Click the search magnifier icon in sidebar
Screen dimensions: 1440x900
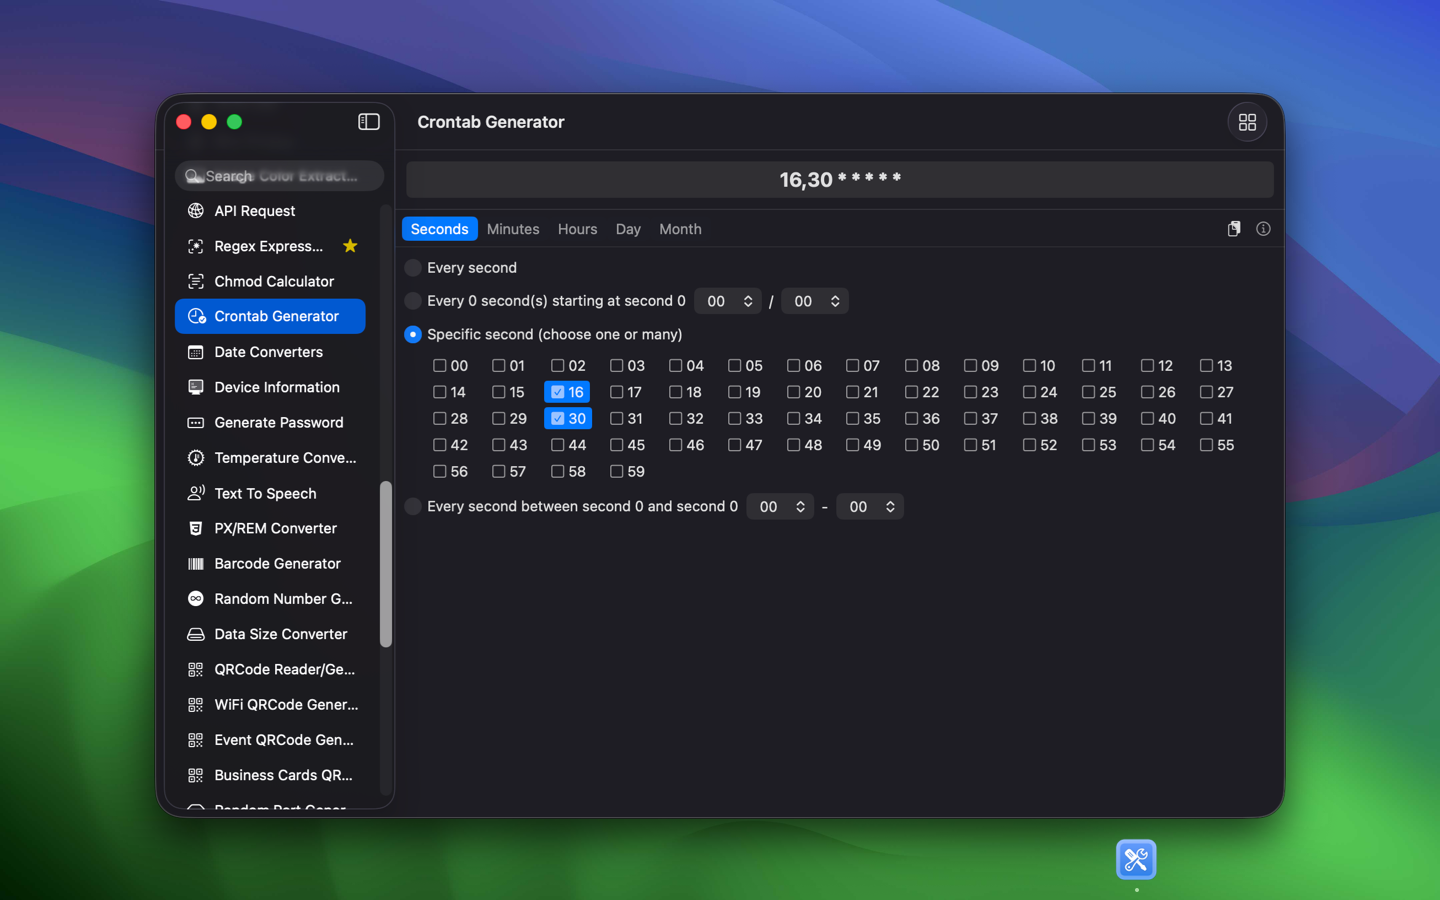[x=193, y=176]
